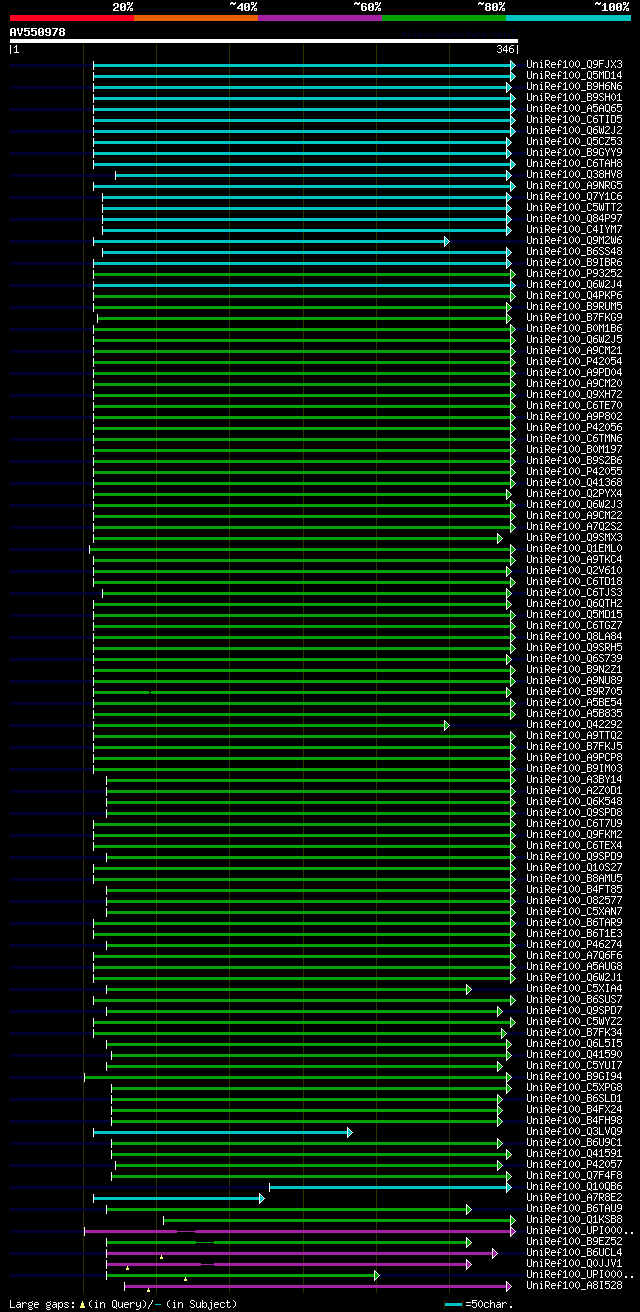Click the UniRef100_C6TMN6 label
Image resolution: width=640 pixels, height=1312 pixels.
[x=574, y=438]
